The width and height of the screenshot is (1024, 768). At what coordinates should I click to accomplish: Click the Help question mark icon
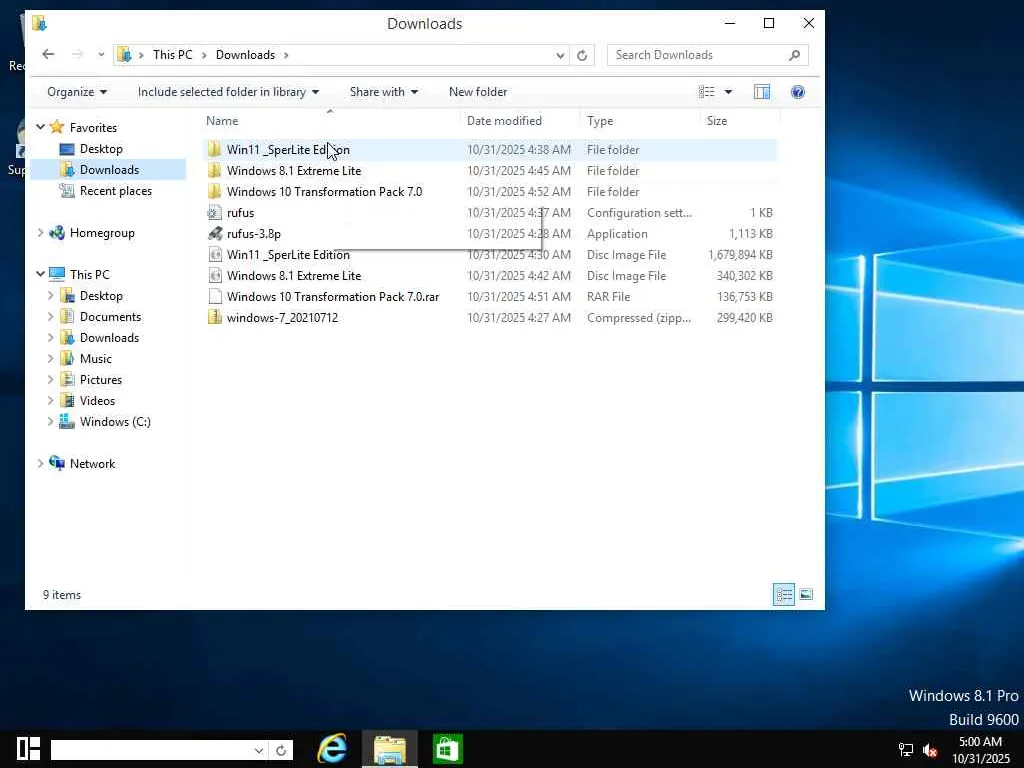click(x=797, y=92)
